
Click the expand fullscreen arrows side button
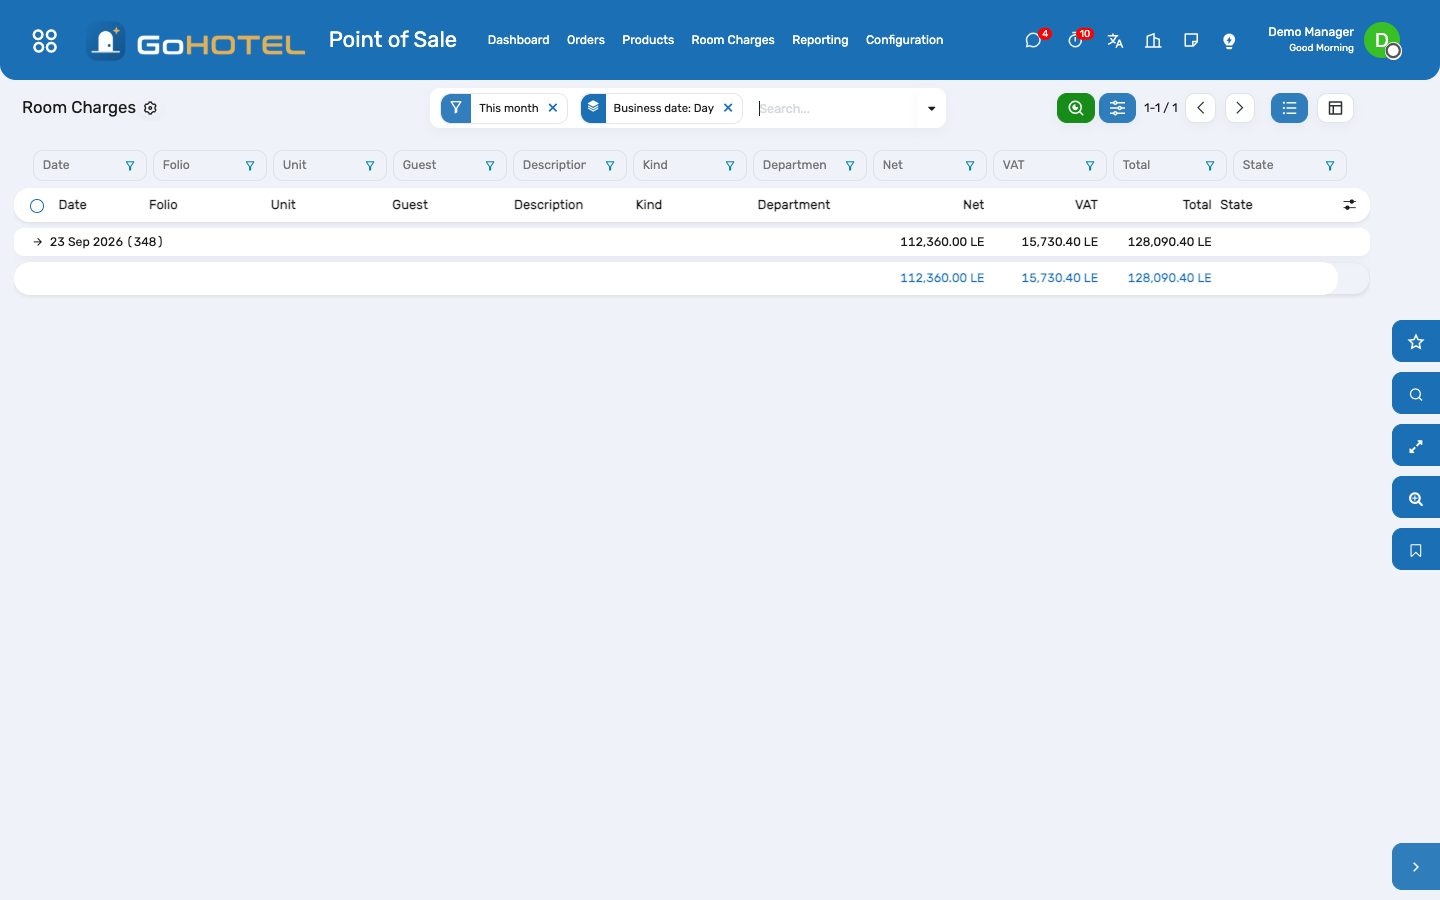coord(1415,446)
